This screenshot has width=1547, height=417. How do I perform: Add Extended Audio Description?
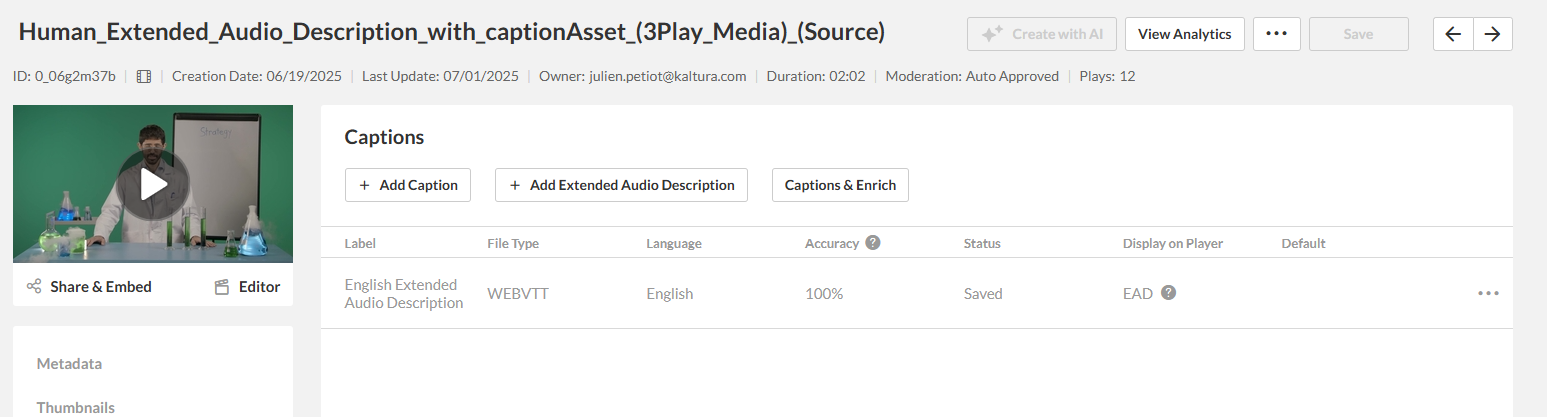(x=621, y=185)
